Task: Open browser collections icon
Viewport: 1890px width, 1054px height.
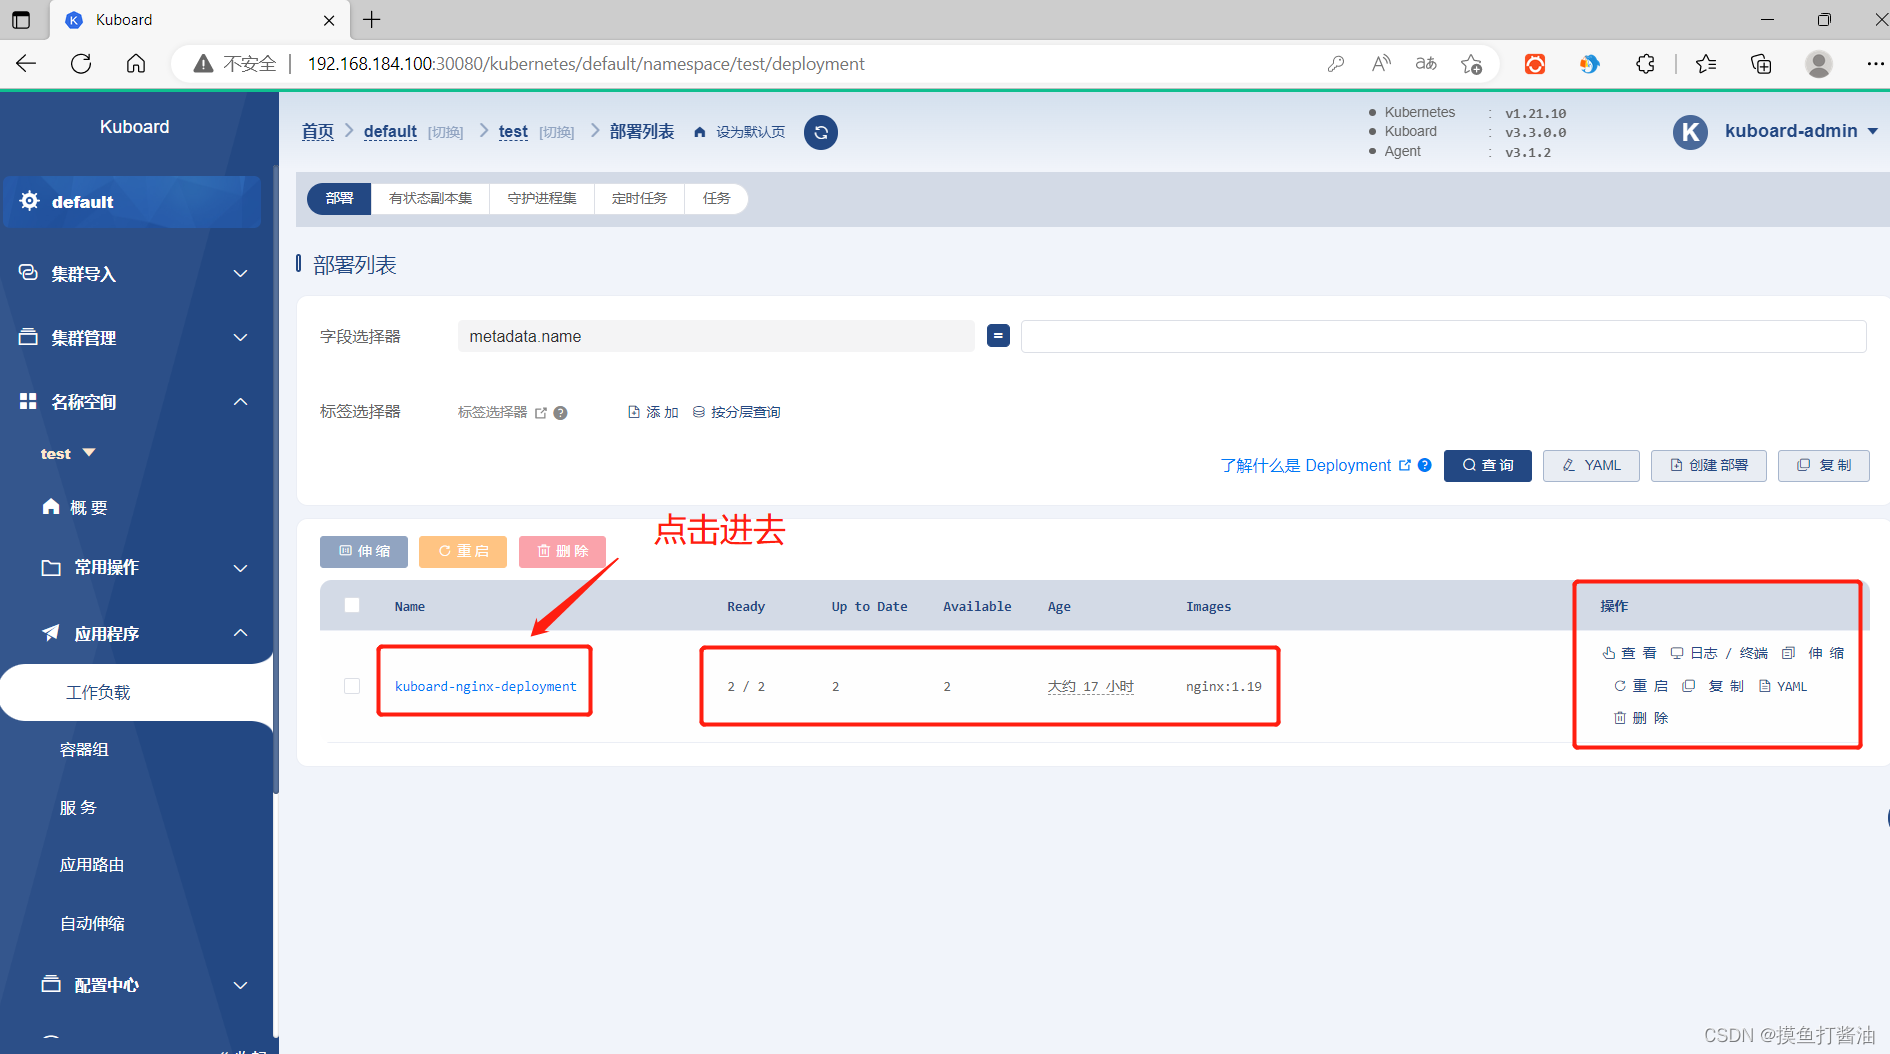Action: (1761, 64)
